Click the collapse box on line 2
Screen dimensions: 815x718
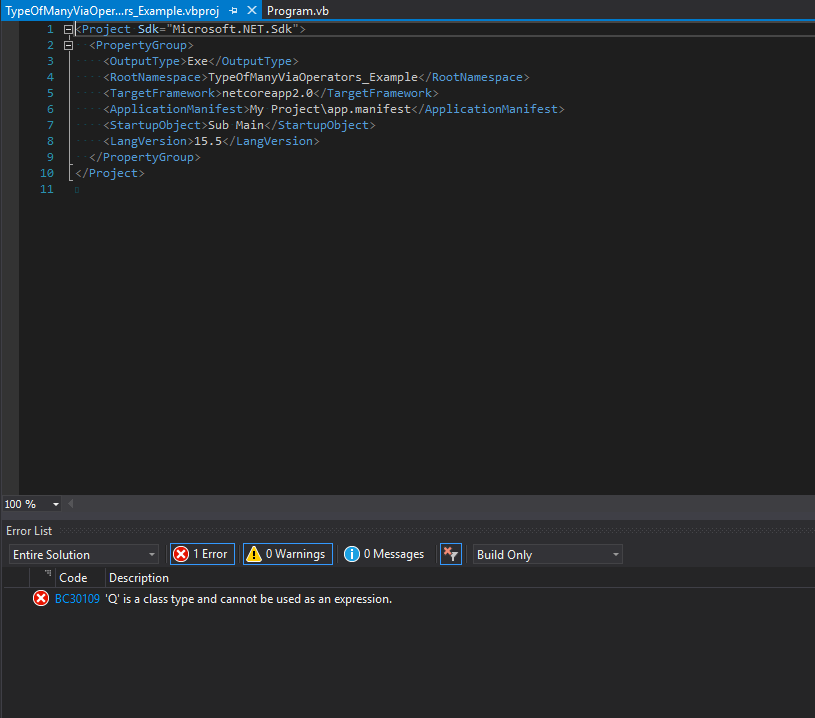[68, 44]
